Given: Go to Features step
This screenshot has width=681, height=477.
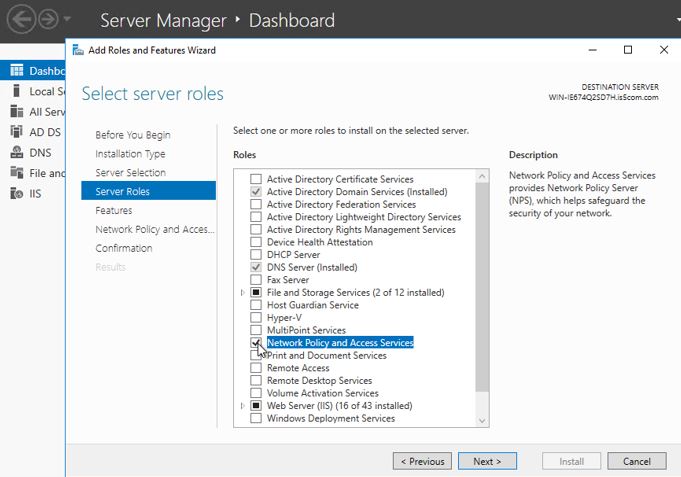Looking at the screenshot, I should click(114, 210).
